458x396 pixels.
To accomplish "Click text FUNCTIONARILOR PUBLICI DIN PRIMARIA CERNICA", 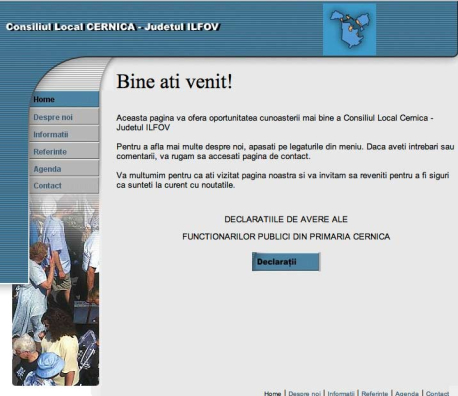I will click(286, 237).
